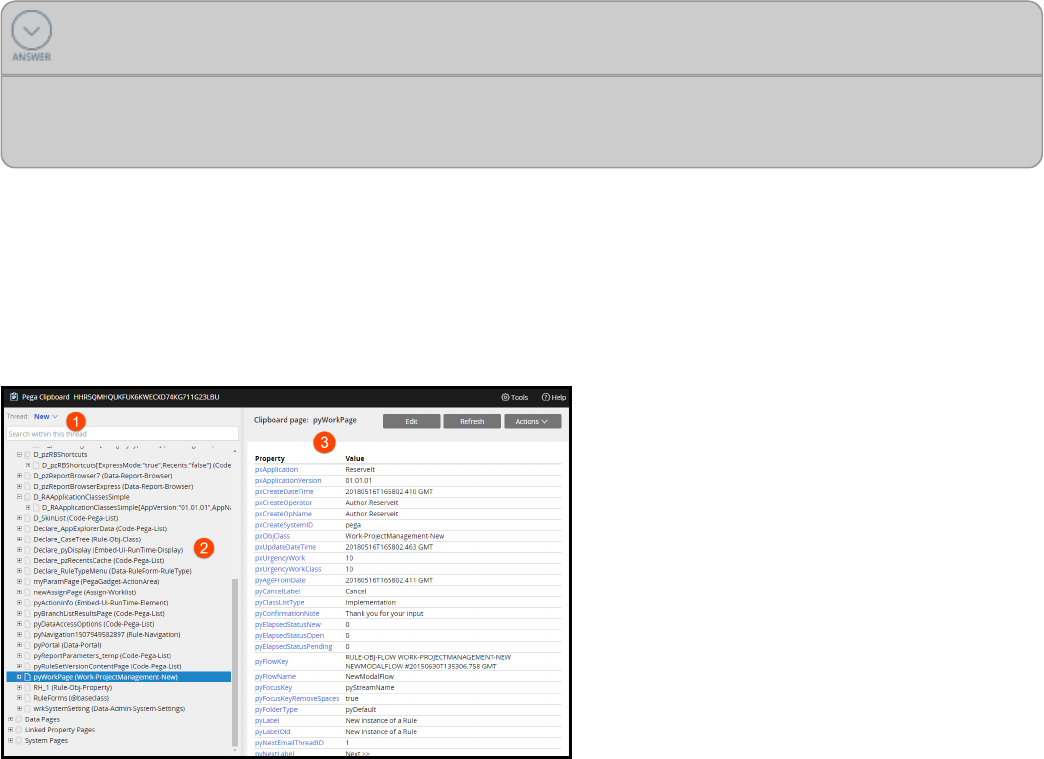Open the pyNextEmailThreadID property link

tap(289, 742)
